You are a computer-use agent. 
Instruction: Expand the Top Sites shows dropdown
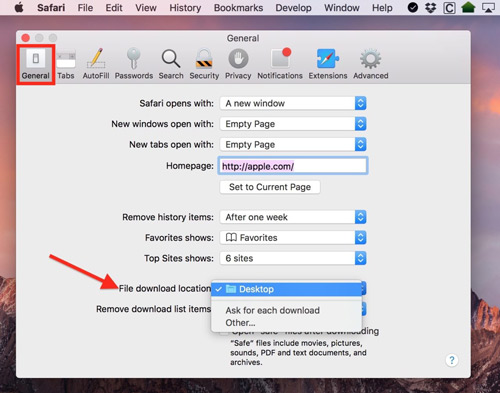pyautogui.click(x=293, y=258)
